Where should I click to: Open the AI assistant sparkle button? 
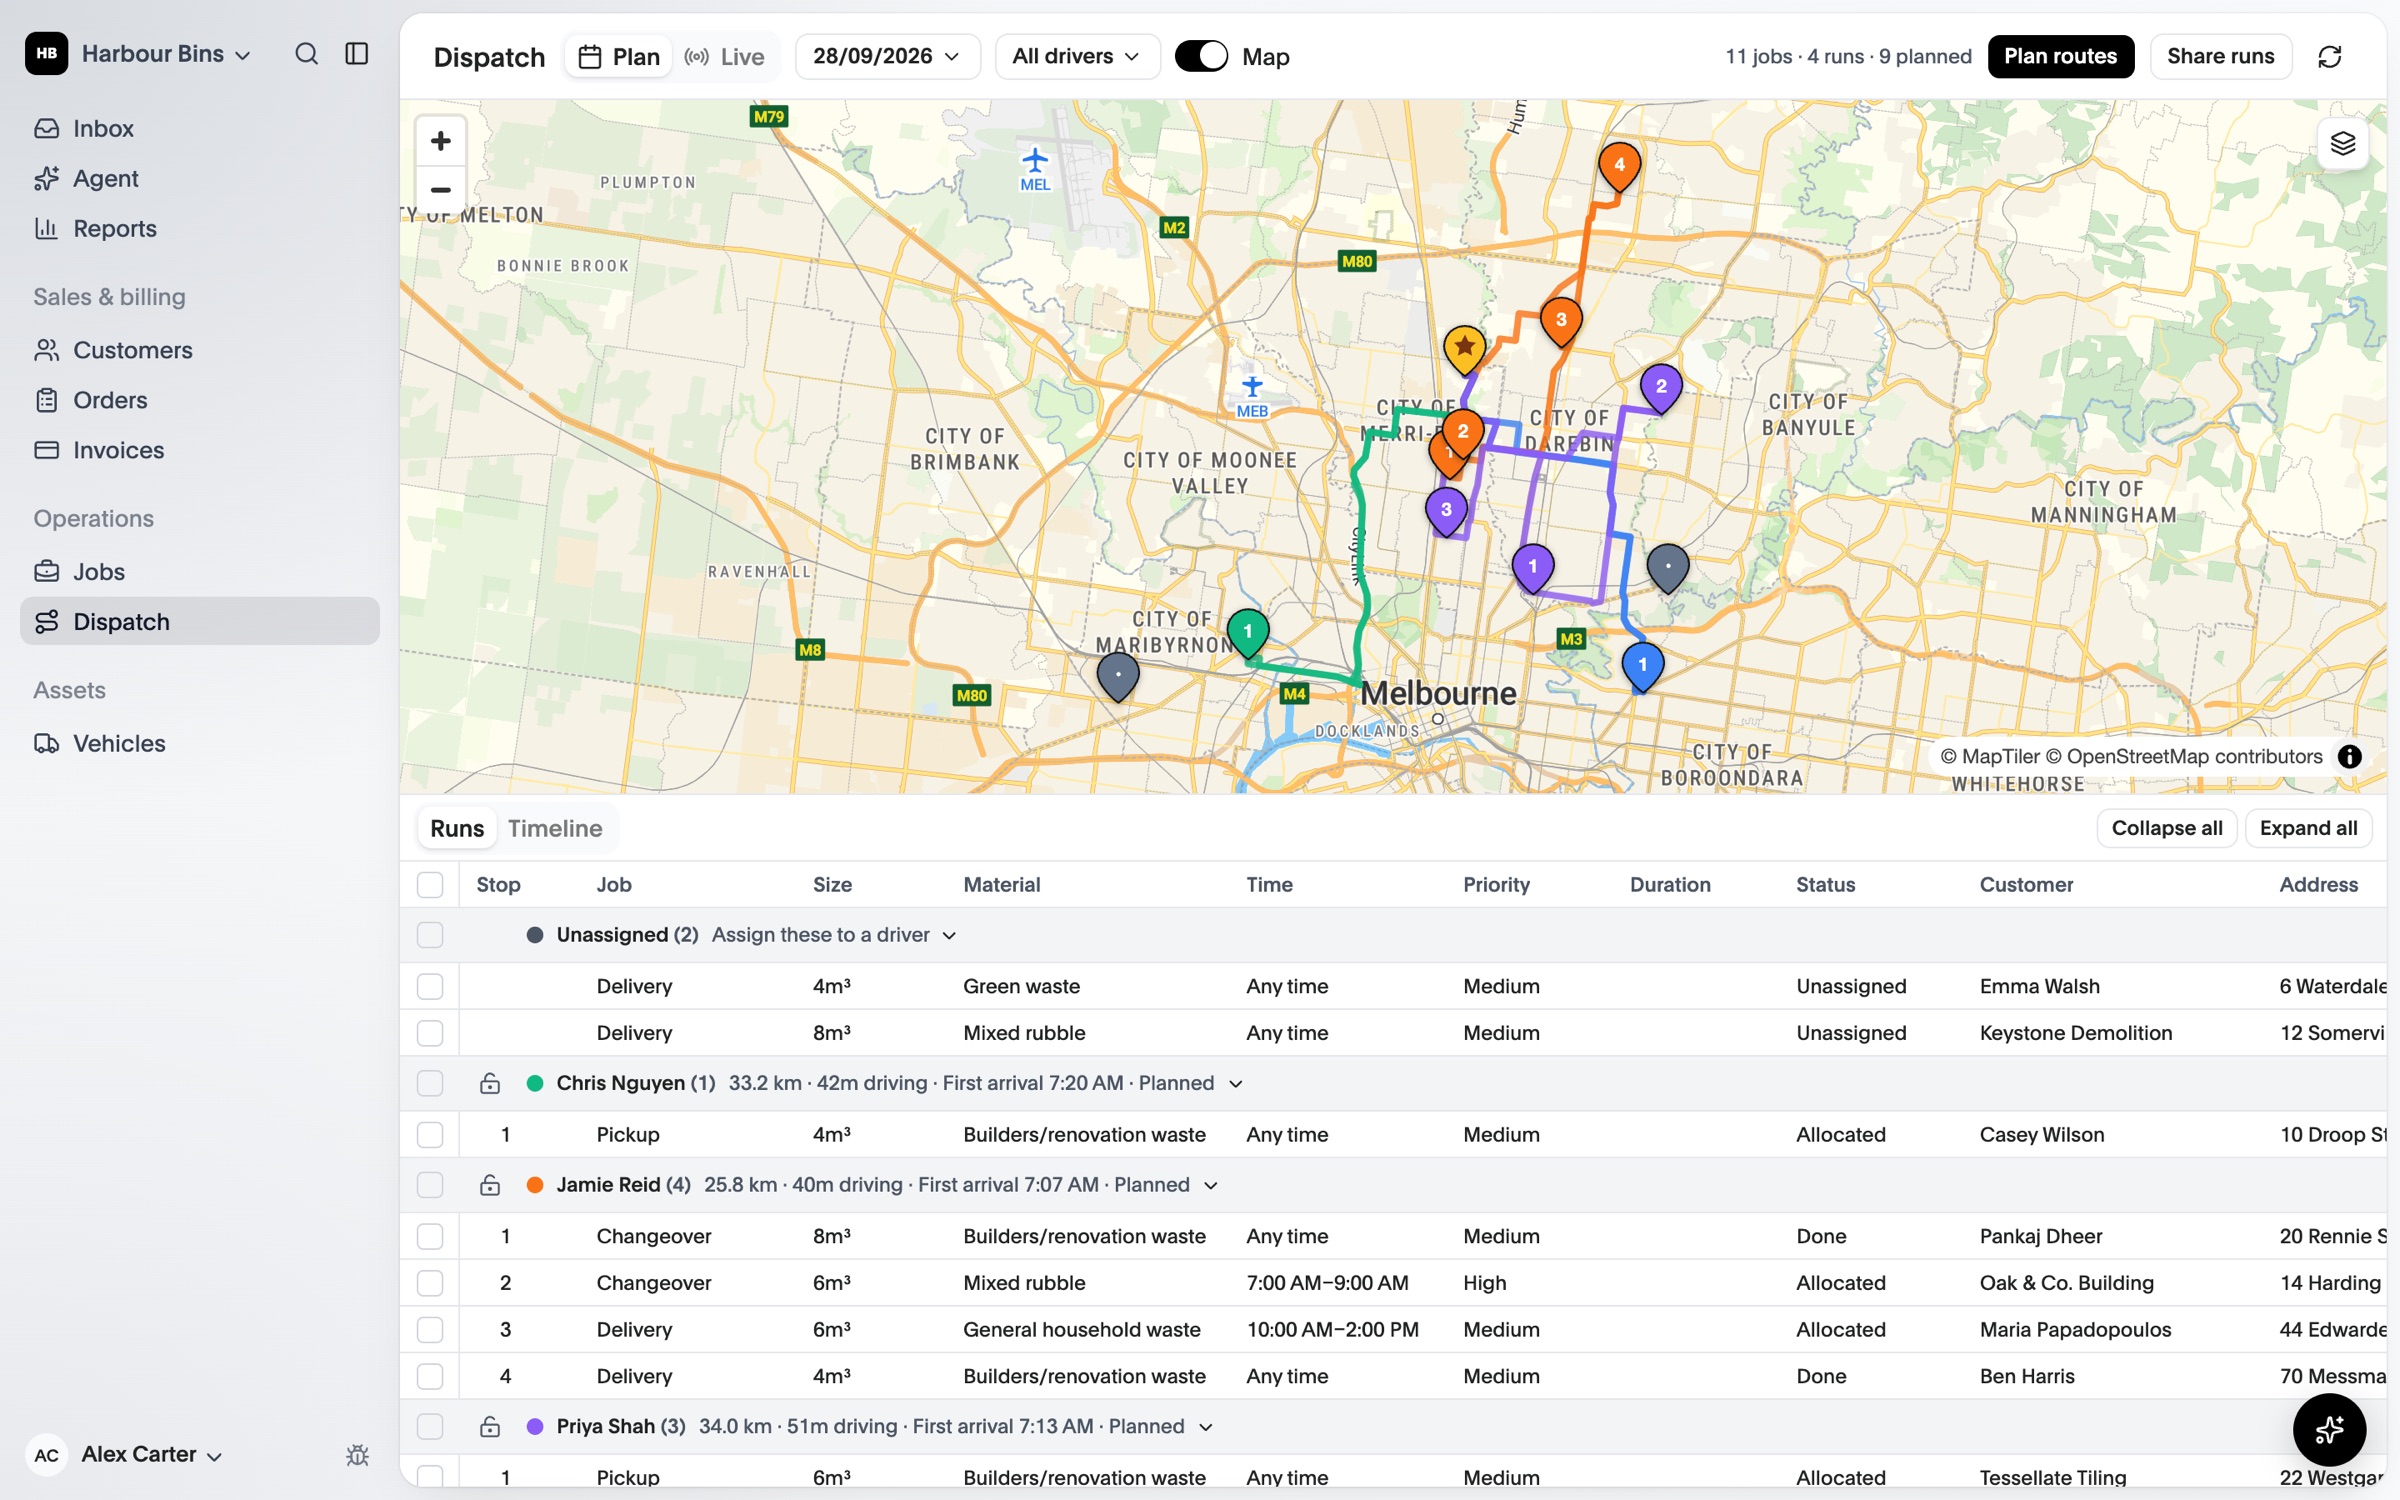pos(2329,1430)
